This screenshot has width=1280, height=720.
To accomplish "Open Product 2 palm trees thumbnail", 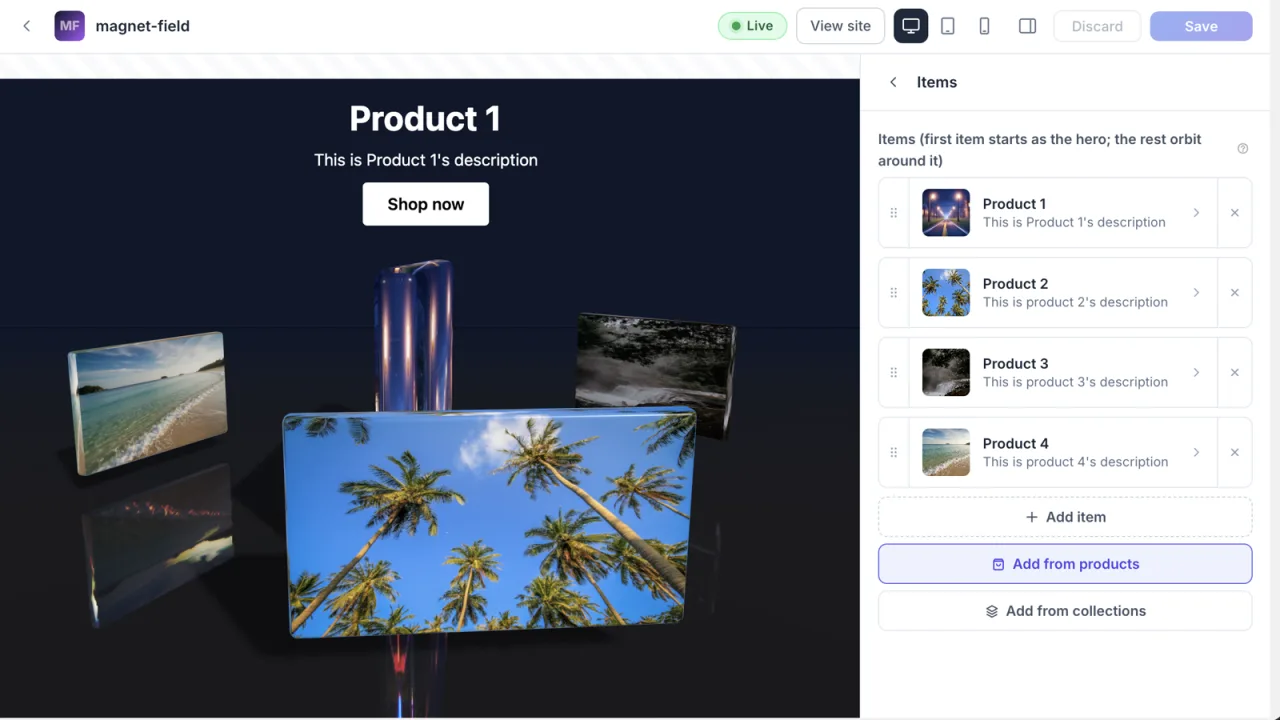I will (946, 293).
